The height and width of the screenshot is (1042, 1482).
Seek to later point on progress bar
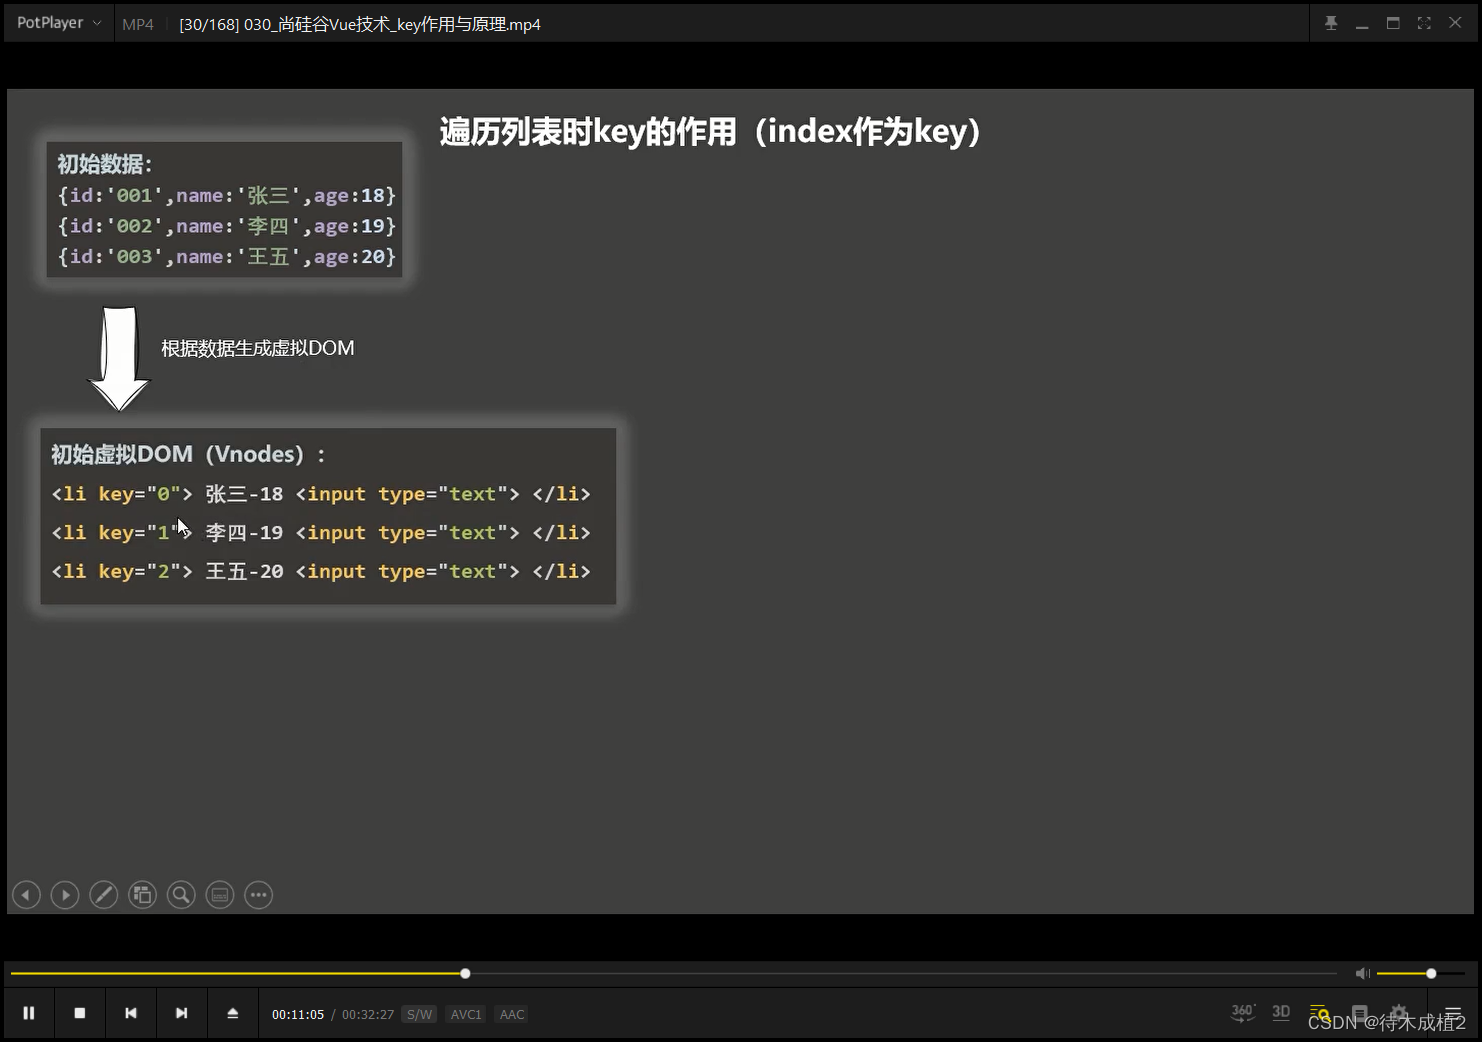tap(900, 973)
